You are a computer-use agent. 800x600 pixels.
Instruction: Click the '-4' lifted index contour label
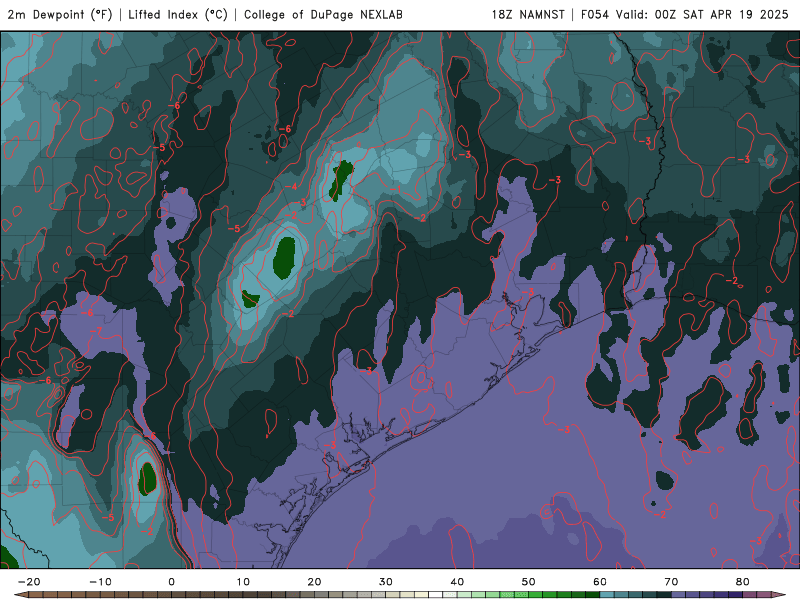(291, 187)
